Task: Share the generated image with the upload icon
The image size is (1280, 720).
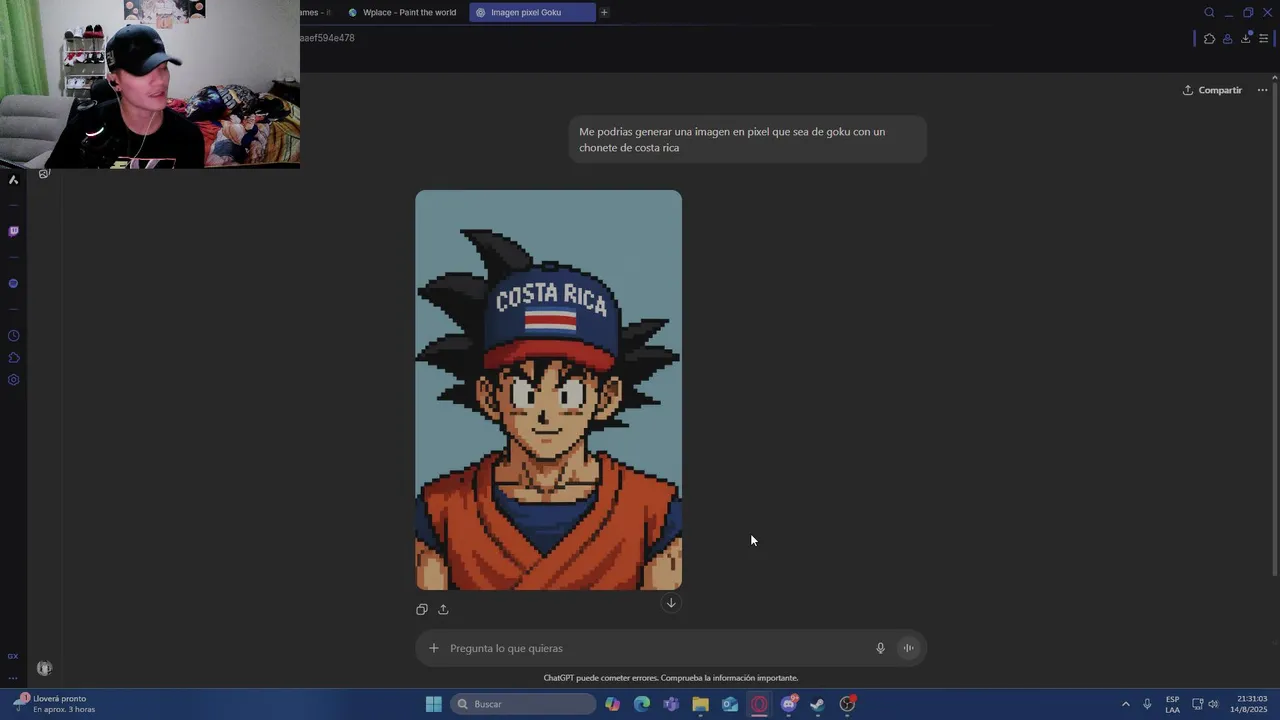Action: [443, 609]
